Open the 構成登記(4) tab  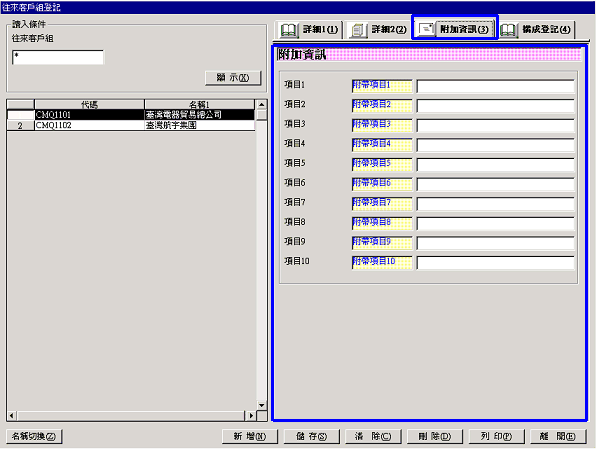click(x=537, y=30)
